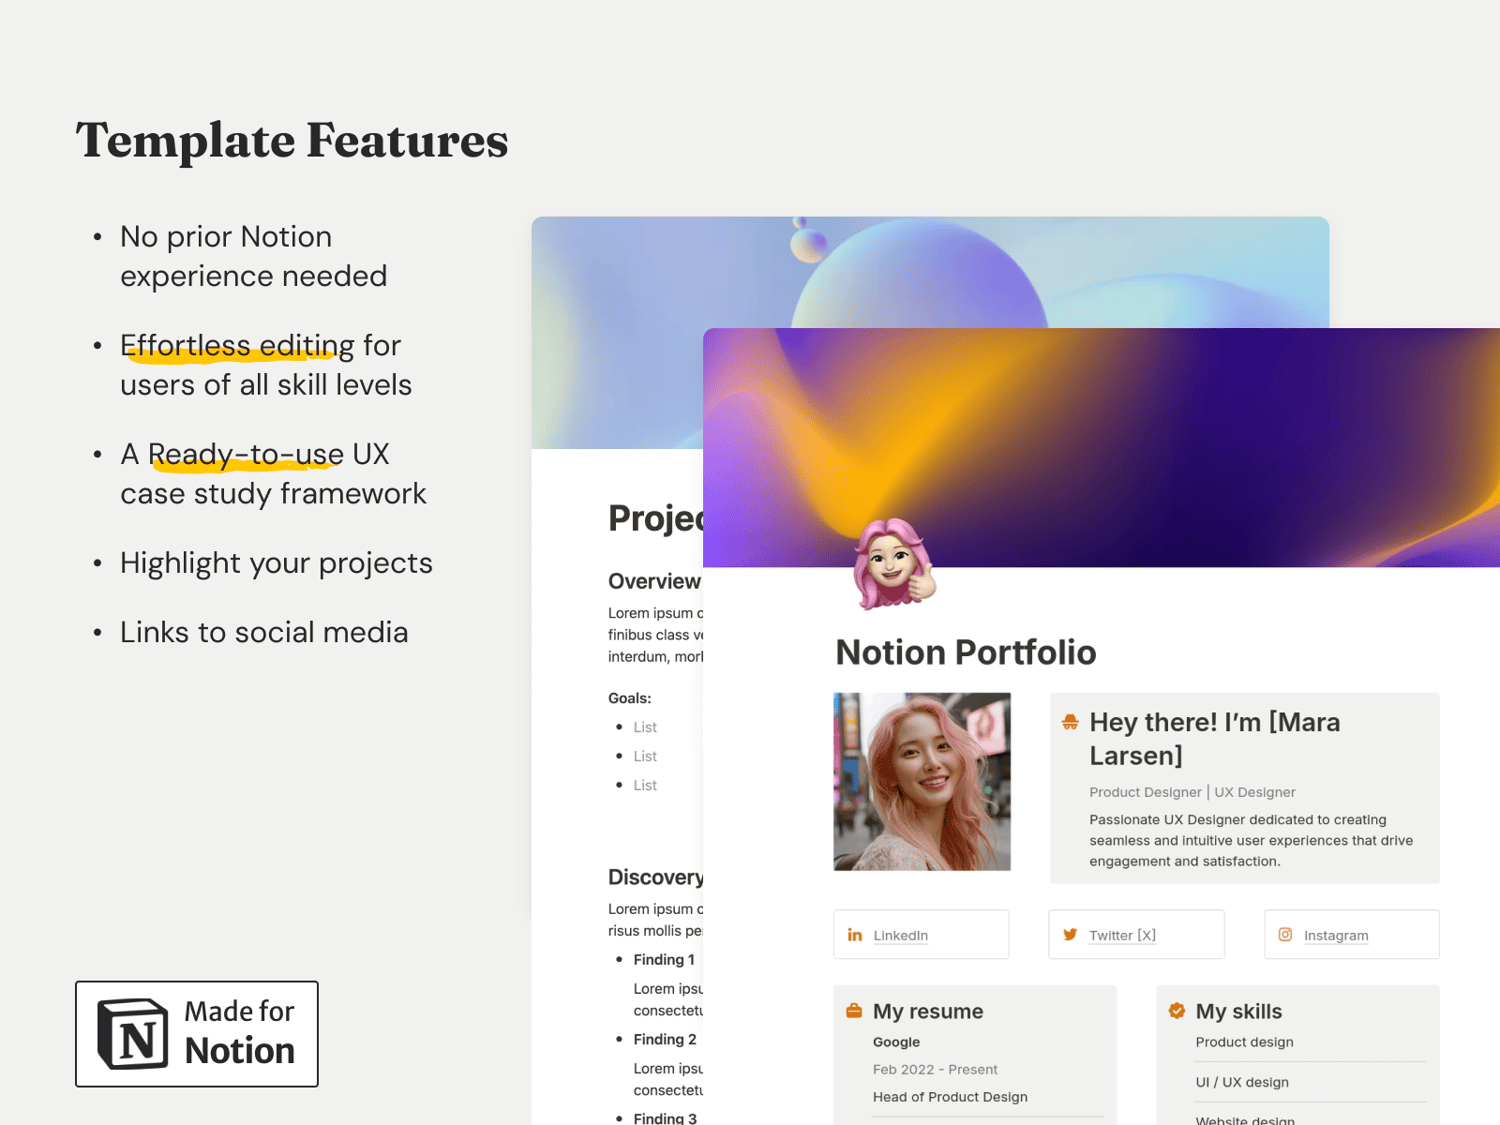Click the briefcase icon beside My resume

[854, 1011]
